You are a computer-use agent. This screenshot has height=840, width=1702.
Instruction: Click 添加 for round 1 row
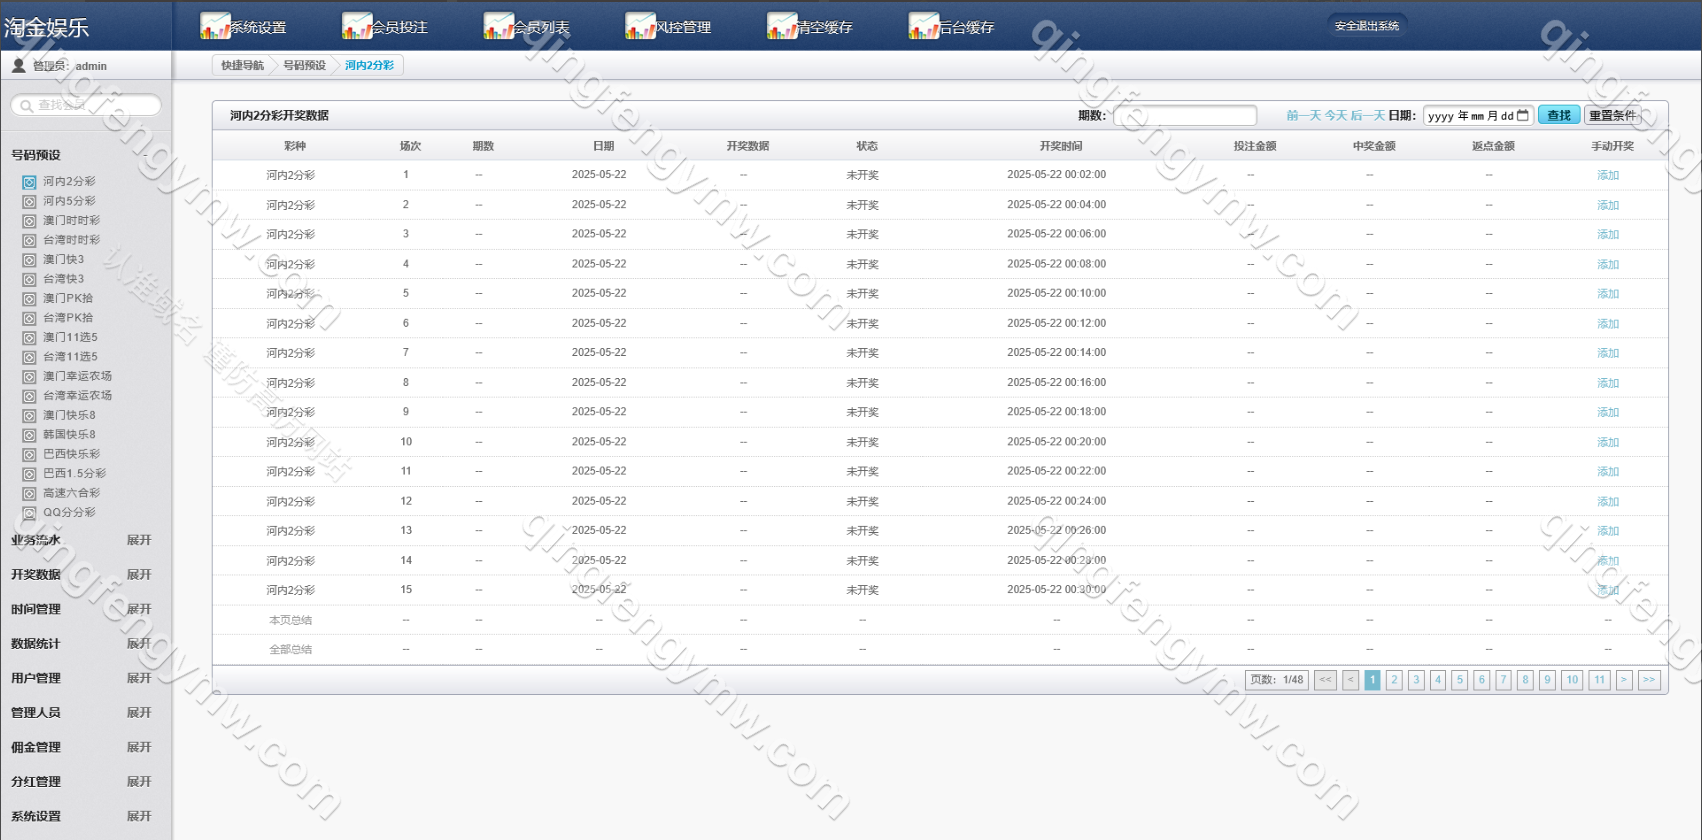coord(1607,175)
